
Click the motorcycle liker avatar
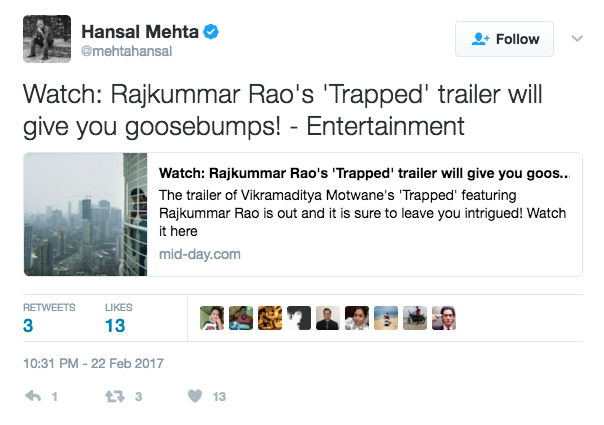(x=415, y=318)
